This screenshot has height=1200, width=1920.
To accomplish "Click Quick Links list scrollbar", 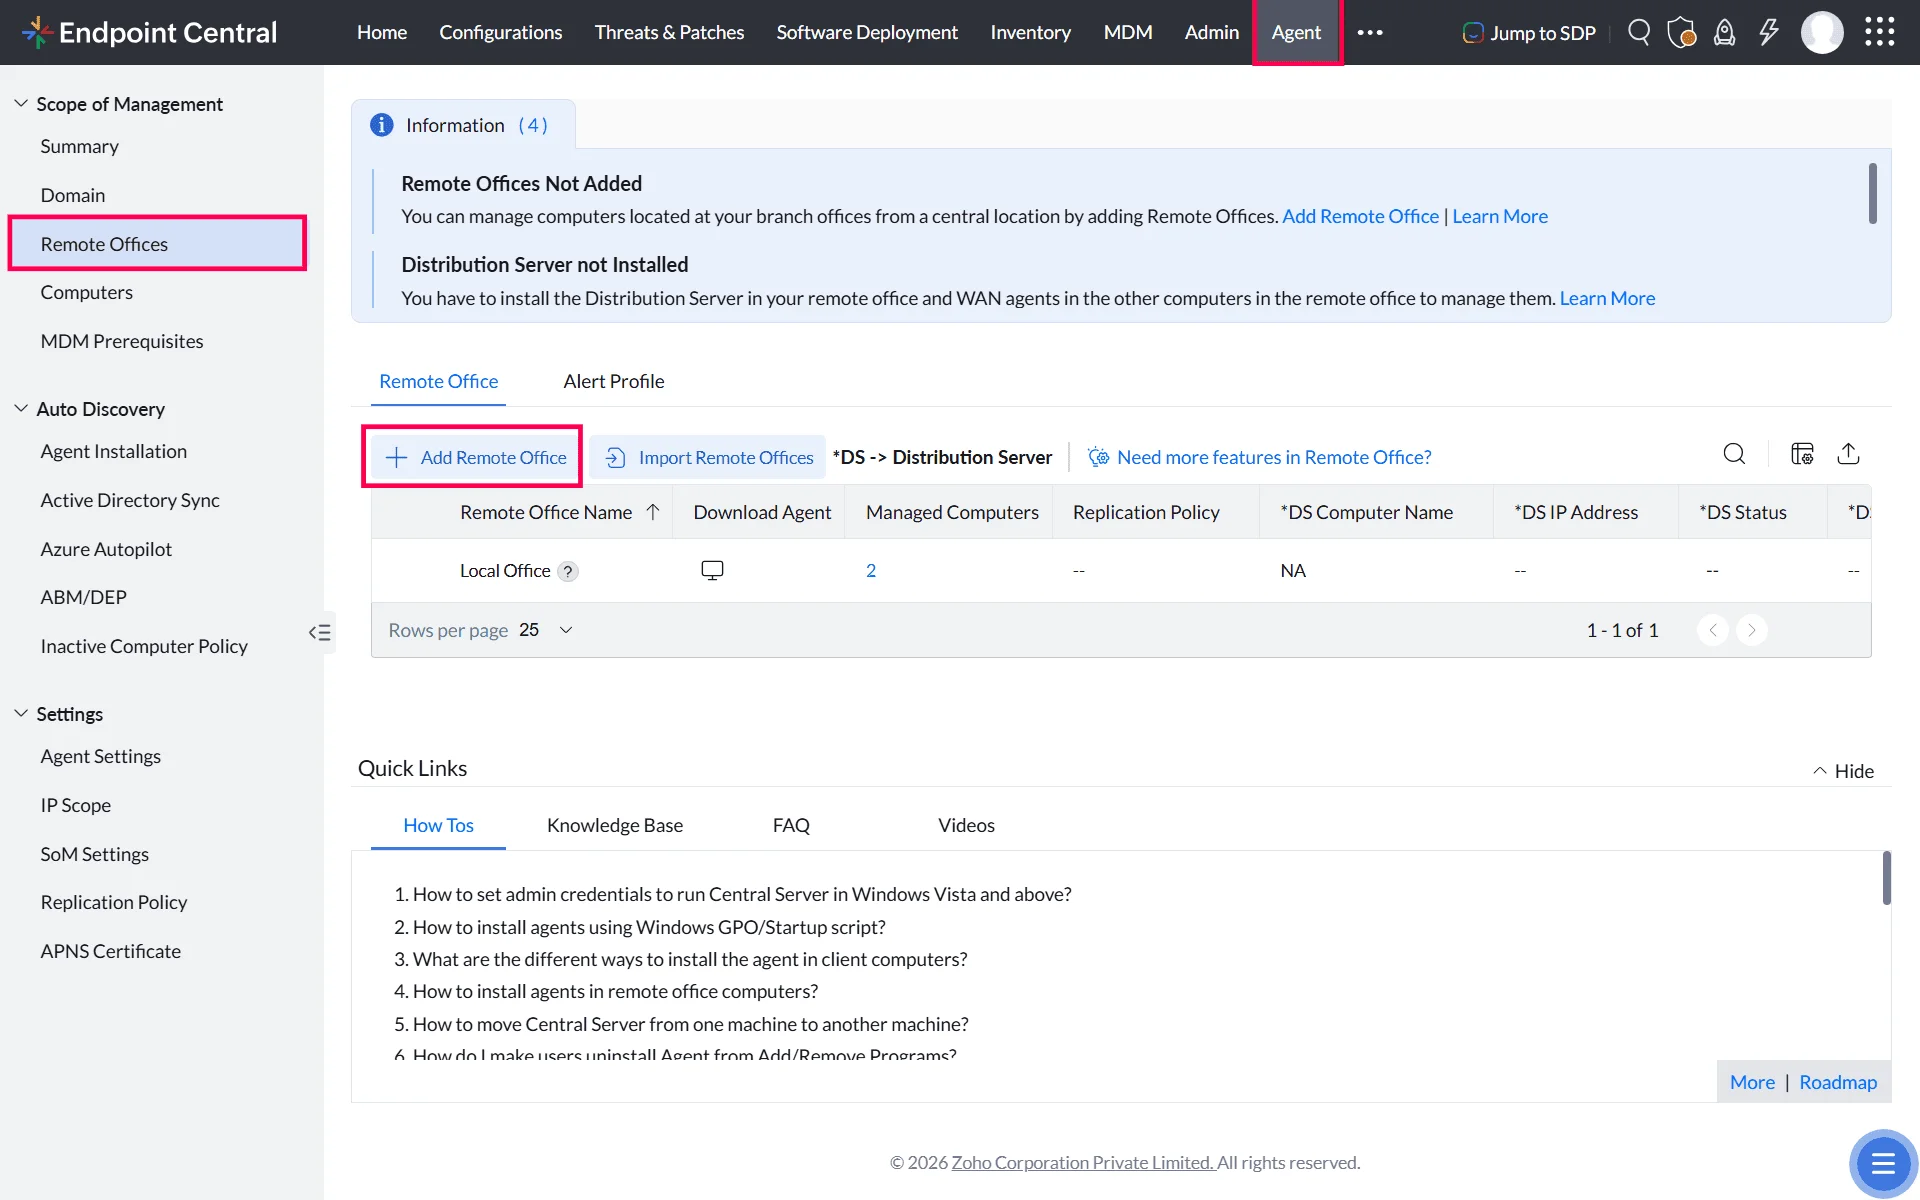I will tap(1886, 877).
